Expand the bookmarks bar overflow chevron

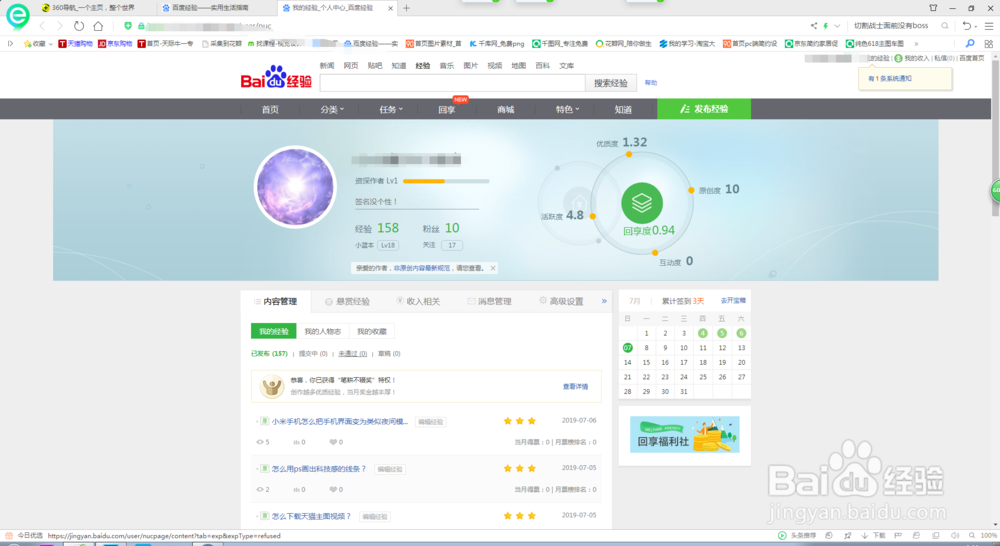(x=916, y=43)
